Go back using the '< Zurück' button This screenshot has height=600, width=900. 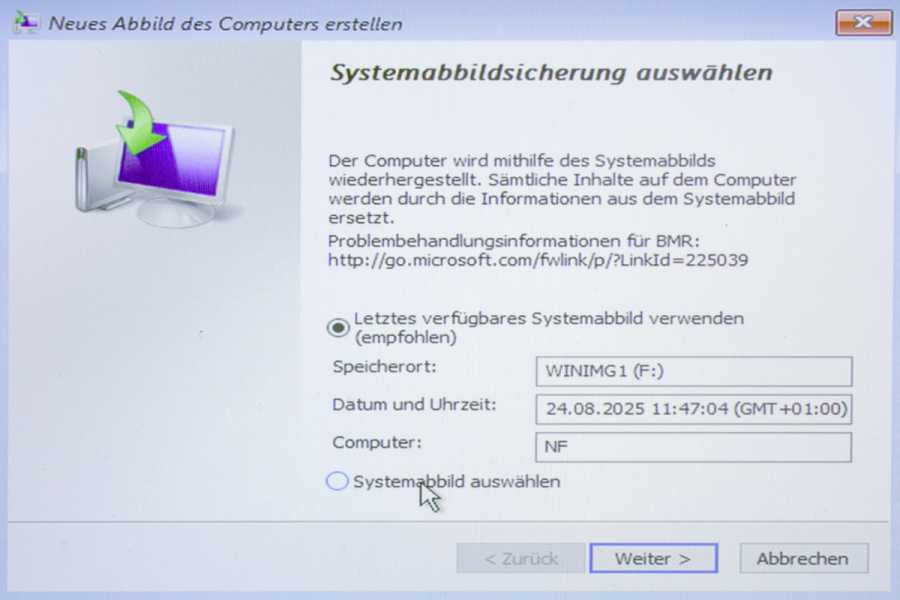click(x=521, y=558)
